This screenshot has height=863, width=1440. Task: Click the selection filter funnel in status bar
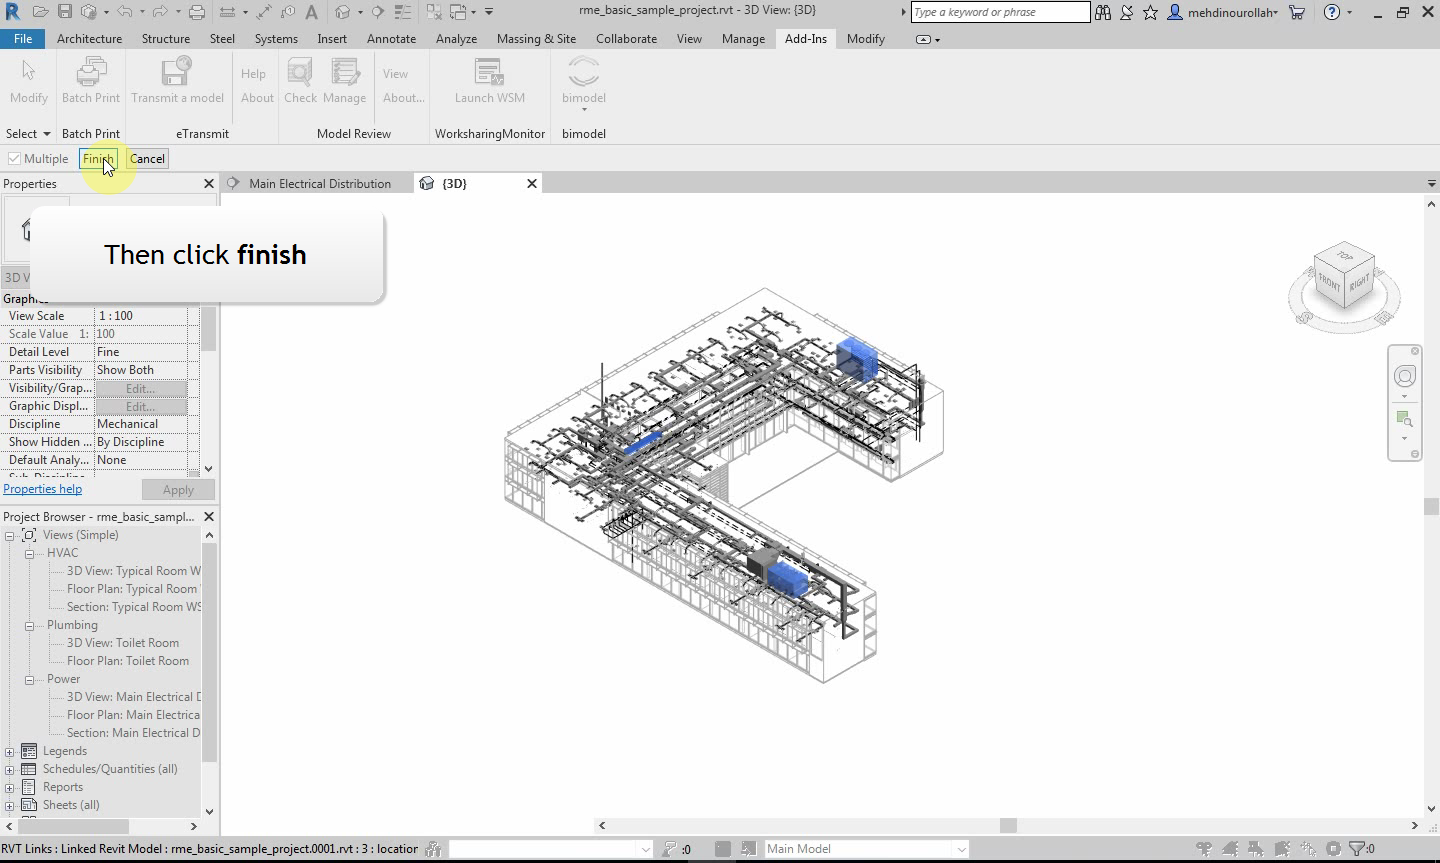pyautogui.click(x=1358, y=849)
